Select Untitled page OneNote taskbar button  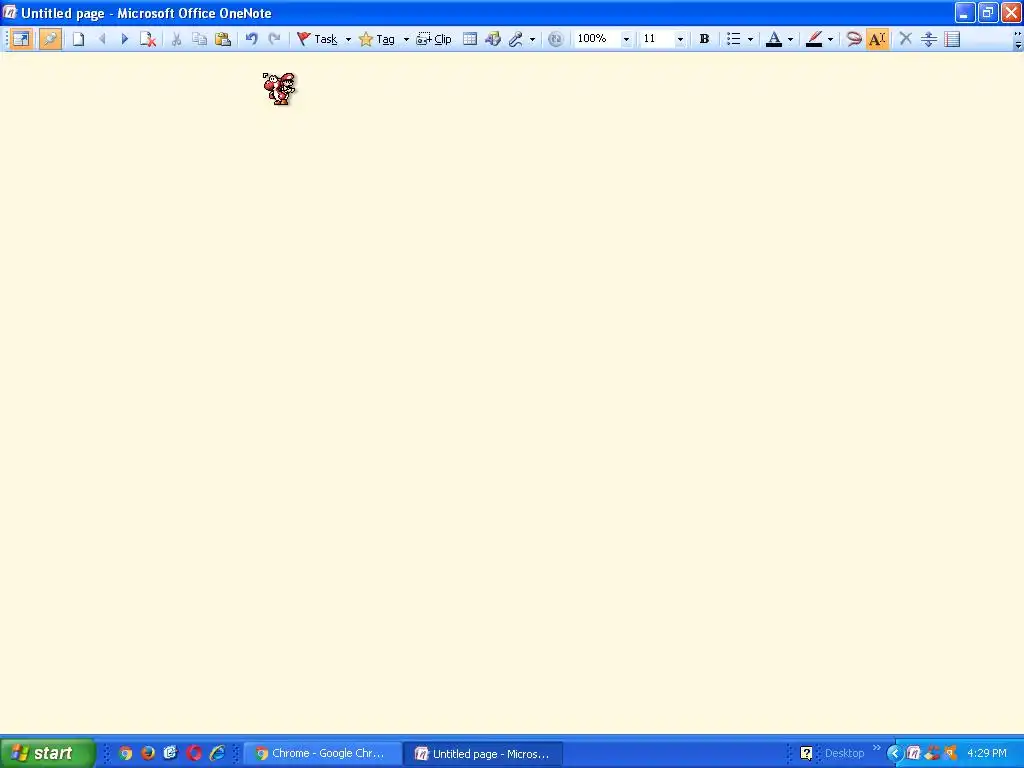click(x=483, y=754)
